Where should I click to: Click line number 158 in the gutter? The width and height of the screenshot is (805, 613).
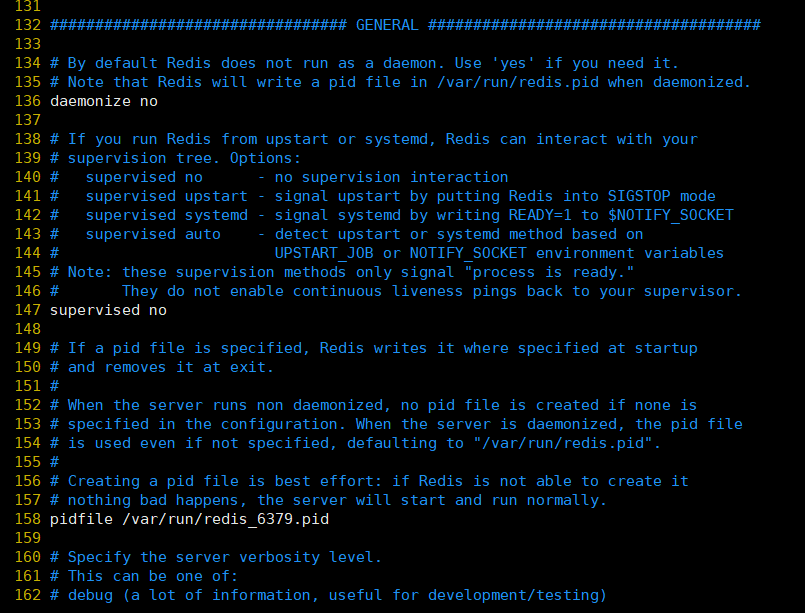point(28,519)
